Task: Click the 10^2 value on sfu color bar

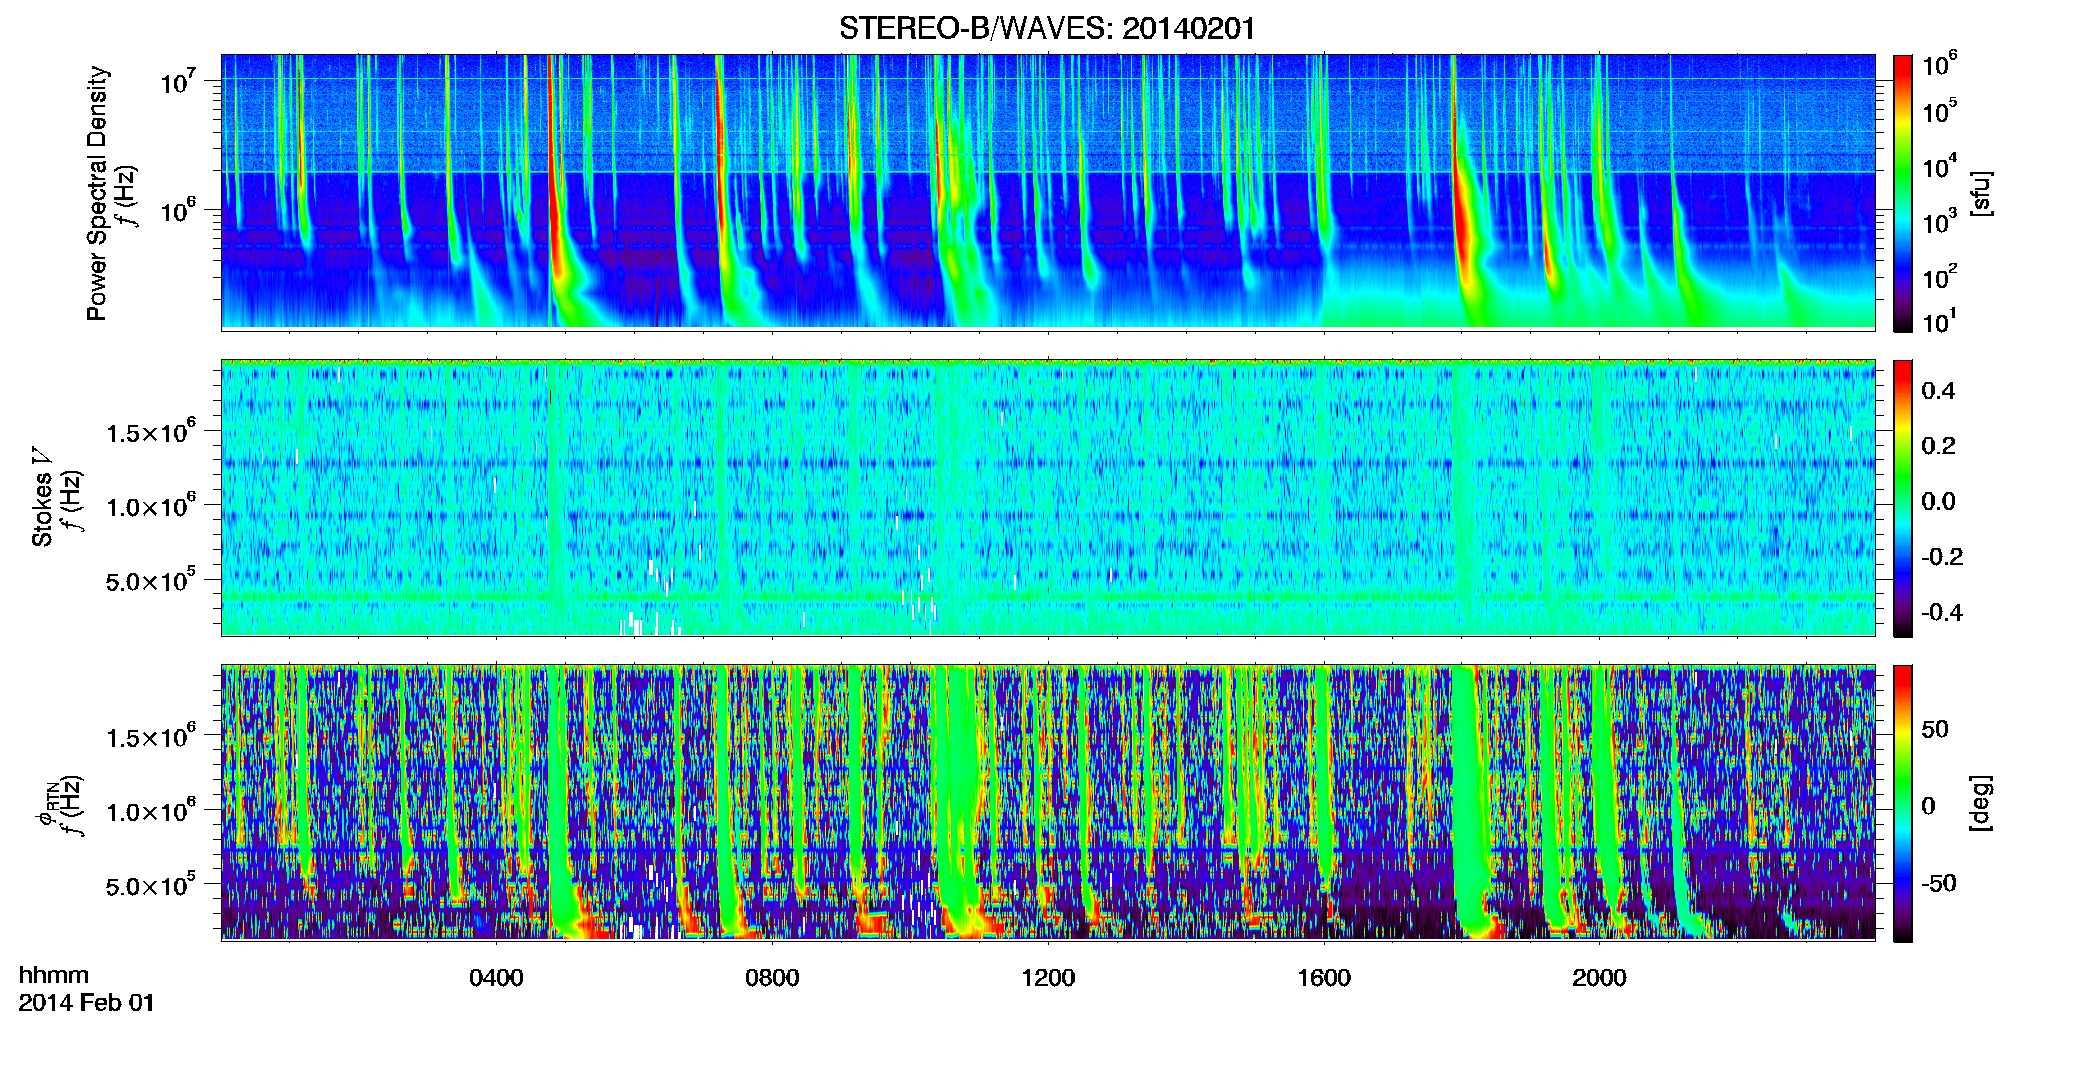Action: pos(1940,277)
